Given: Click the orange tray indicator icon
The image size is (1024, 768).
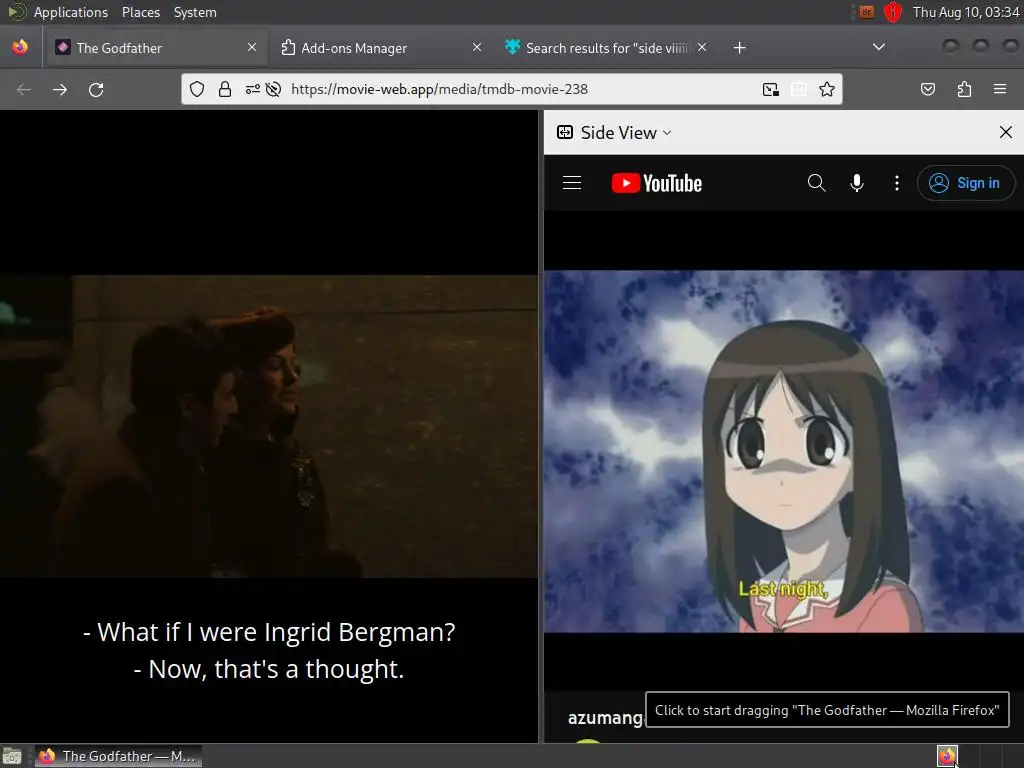Looking at the screenshot, I should click(x=867, y=12).
